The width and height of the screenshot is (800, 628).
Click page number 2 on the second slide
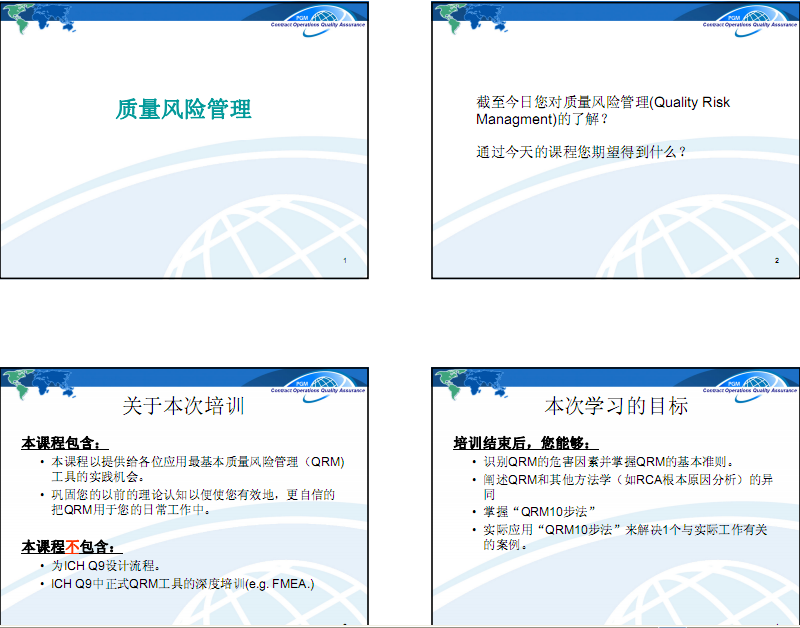[777, 261]
